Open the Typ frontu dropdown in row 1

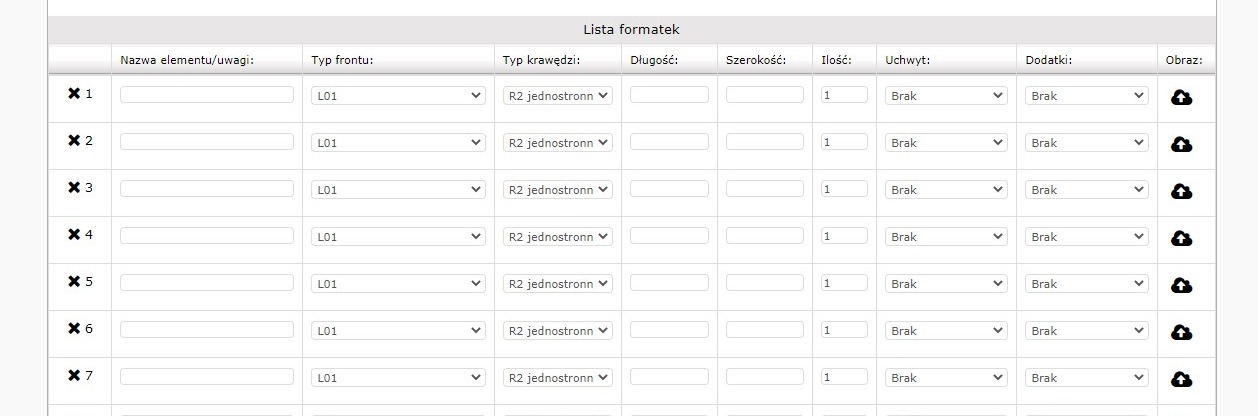tap(398, 96)
